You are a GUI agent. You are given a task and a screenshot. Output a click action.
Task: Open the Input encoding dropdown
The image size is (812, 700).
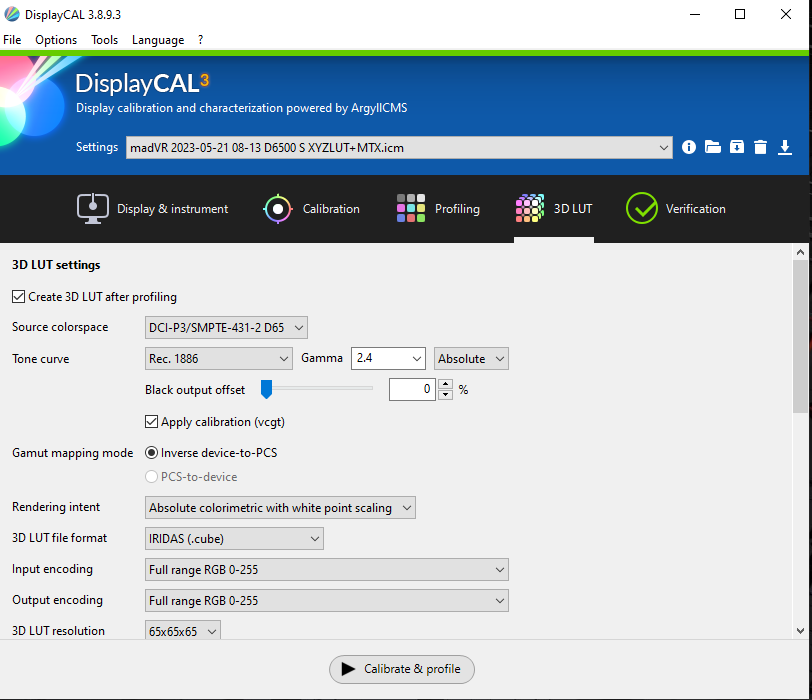tap(327, 570)
